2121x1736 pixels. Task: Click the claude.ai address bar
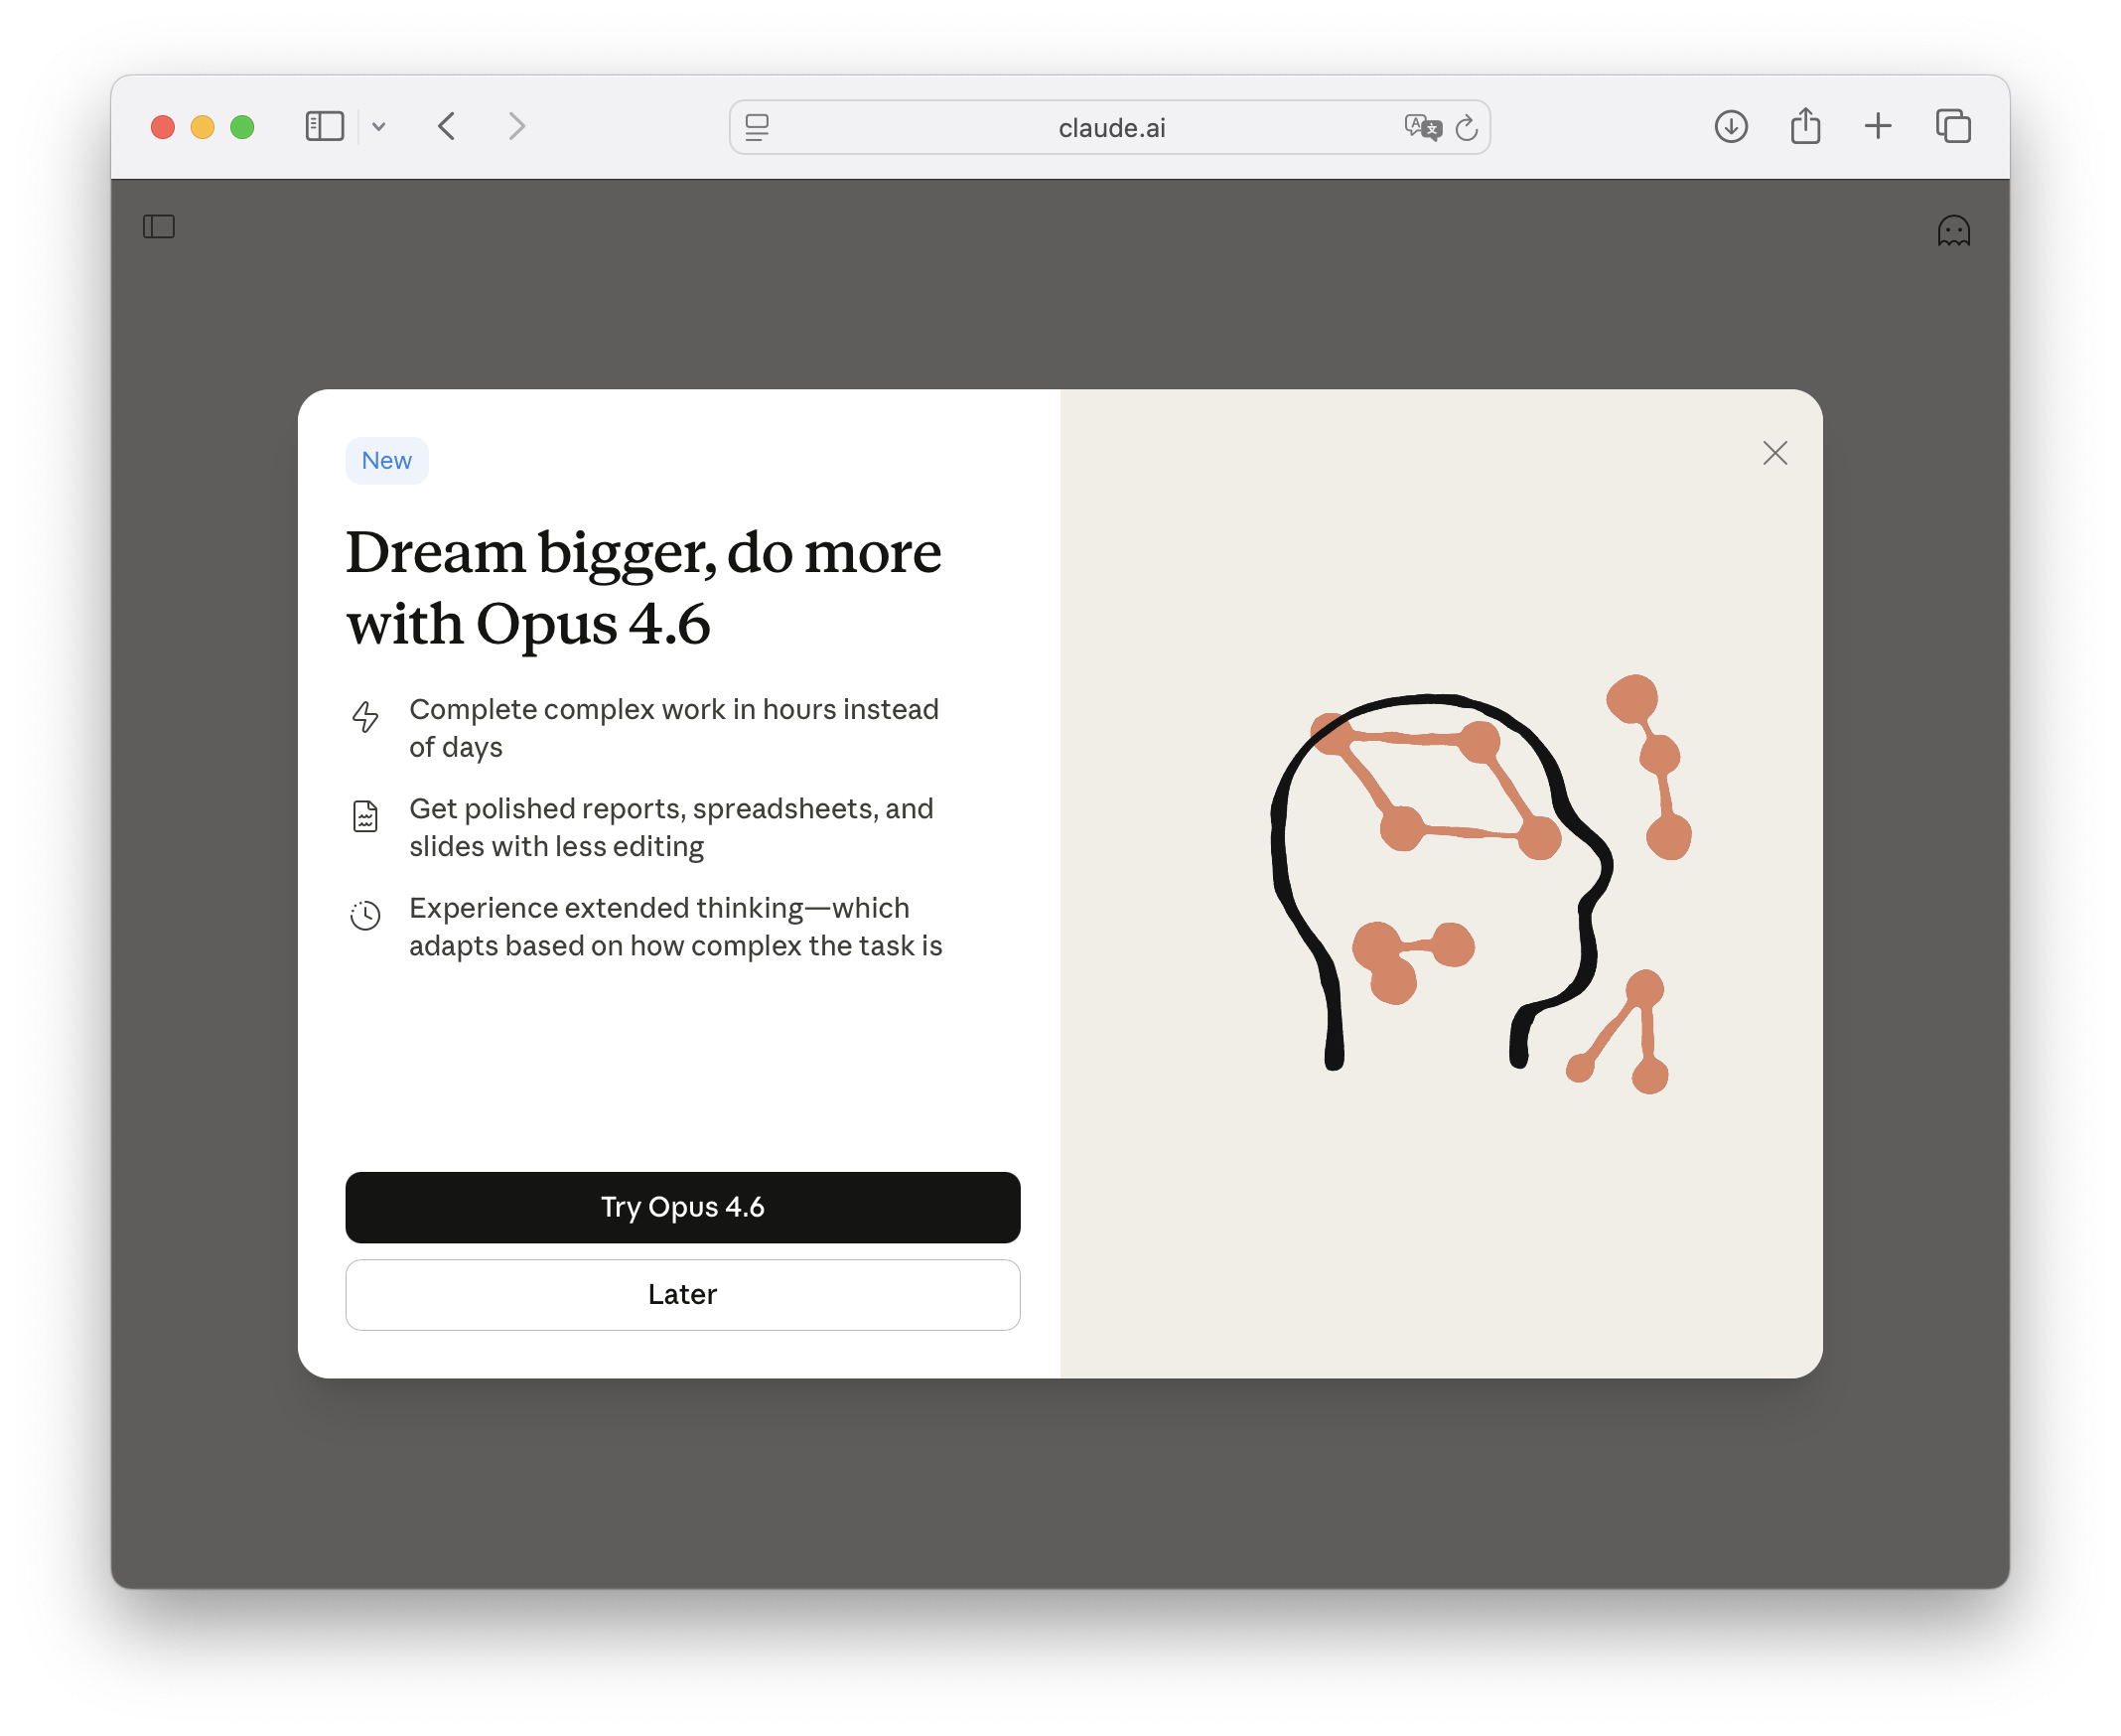[x=1110, y=128]
